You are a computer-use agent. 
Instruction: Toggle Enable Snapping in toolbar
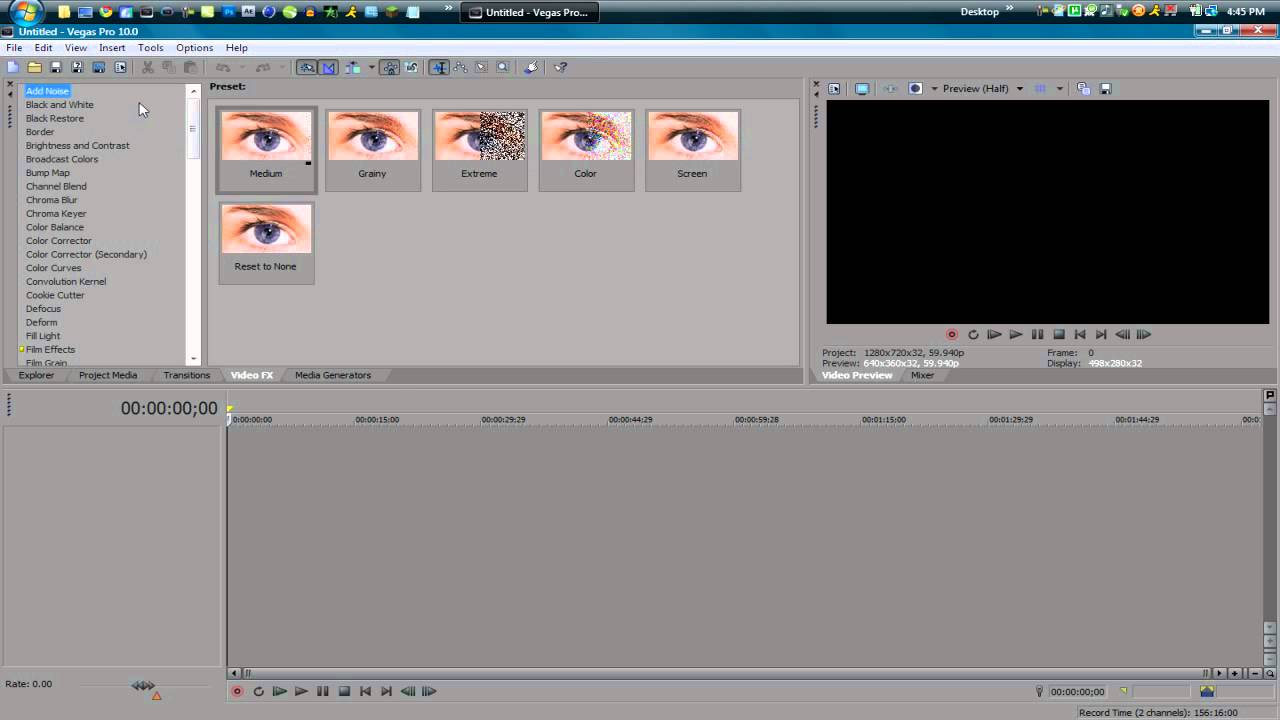(306, 67)
